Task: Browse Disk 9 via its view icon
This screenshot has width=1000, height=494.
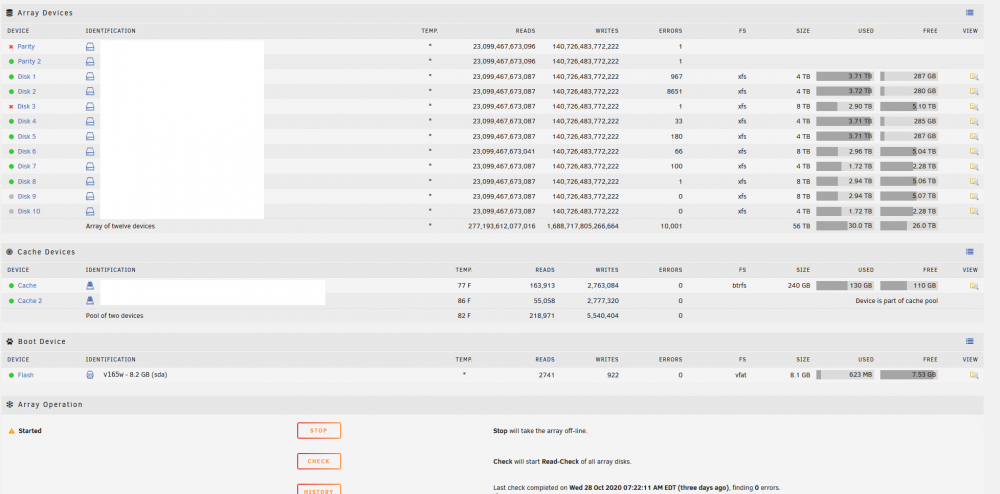Action: click(x=974, y=196)
